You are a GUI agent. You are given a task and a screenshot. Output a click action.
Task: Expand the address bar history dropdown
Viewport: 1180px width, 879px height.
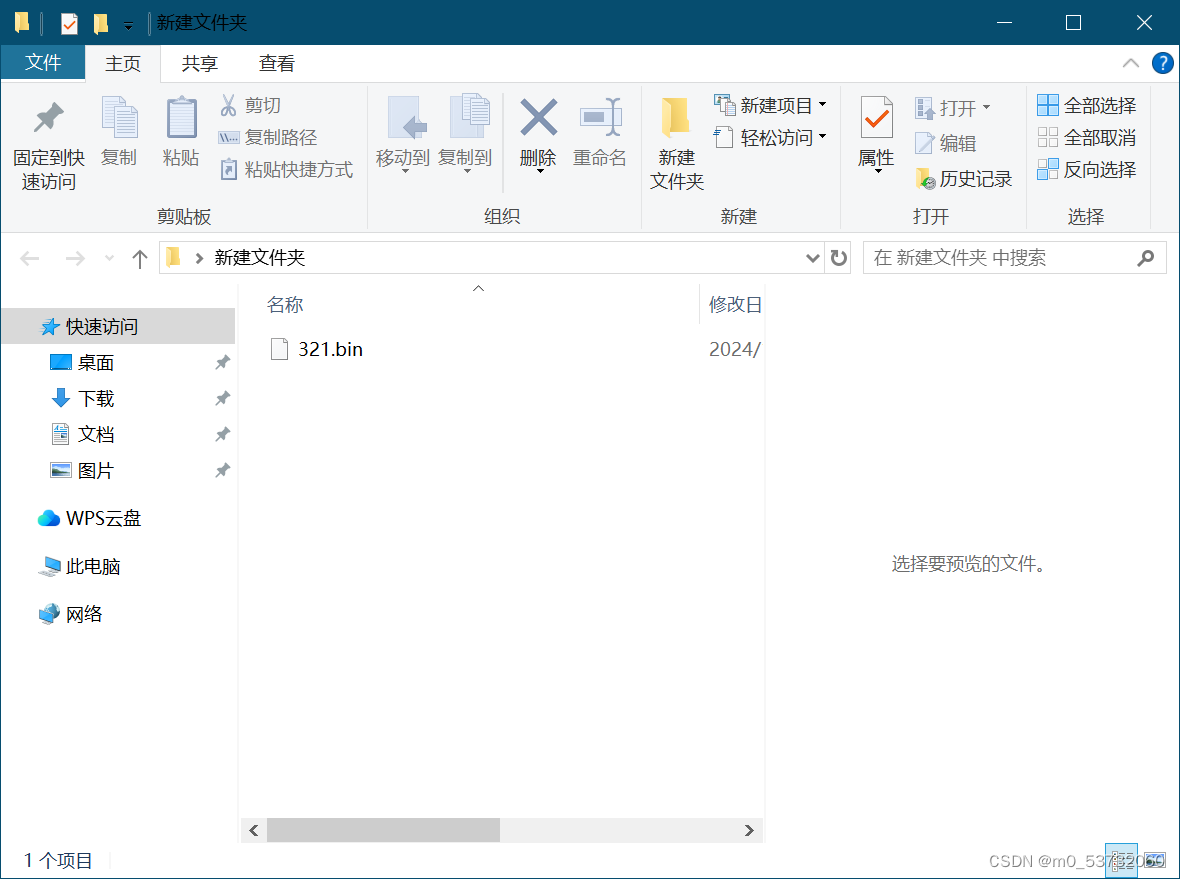coord(813,258)
